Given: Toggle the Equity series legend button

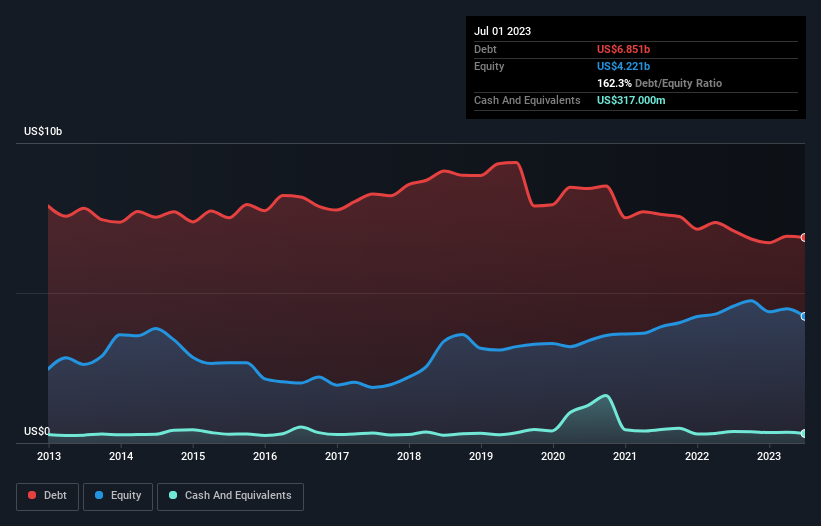Looking at the screenshot, I should click(x=118, y=496).
